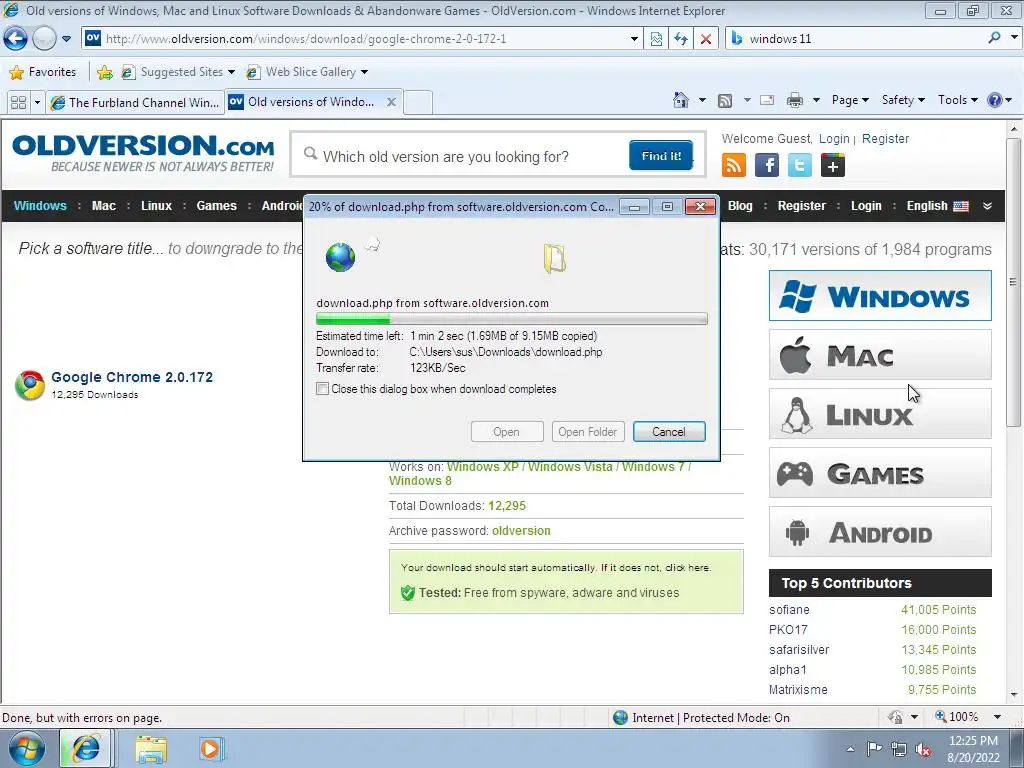Open the Games nav menu item
The width and height of the screenshot is (1024, 768).
[216, 206]
